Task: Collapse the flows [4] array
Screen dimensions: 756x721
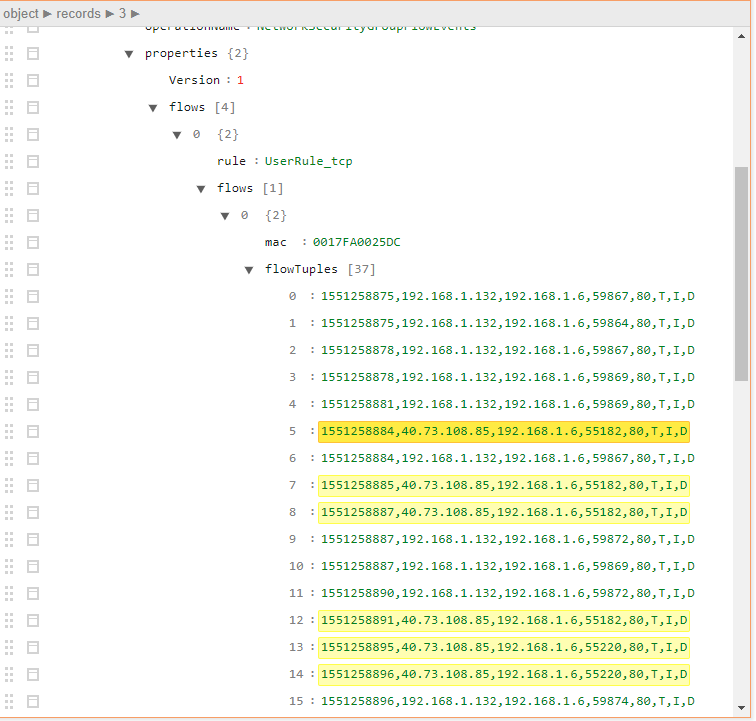Action: (153, 108)
